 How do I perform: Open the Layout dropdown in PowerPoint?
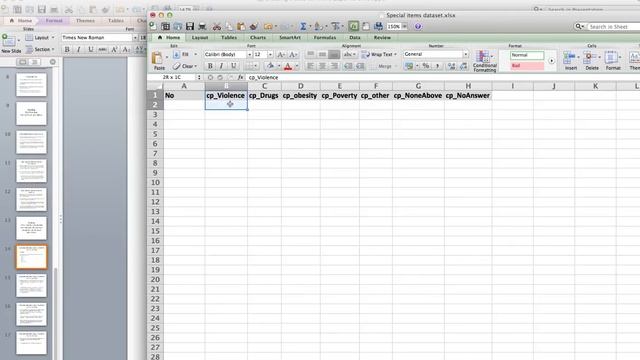pyautogui.click(x=53, y=38)
